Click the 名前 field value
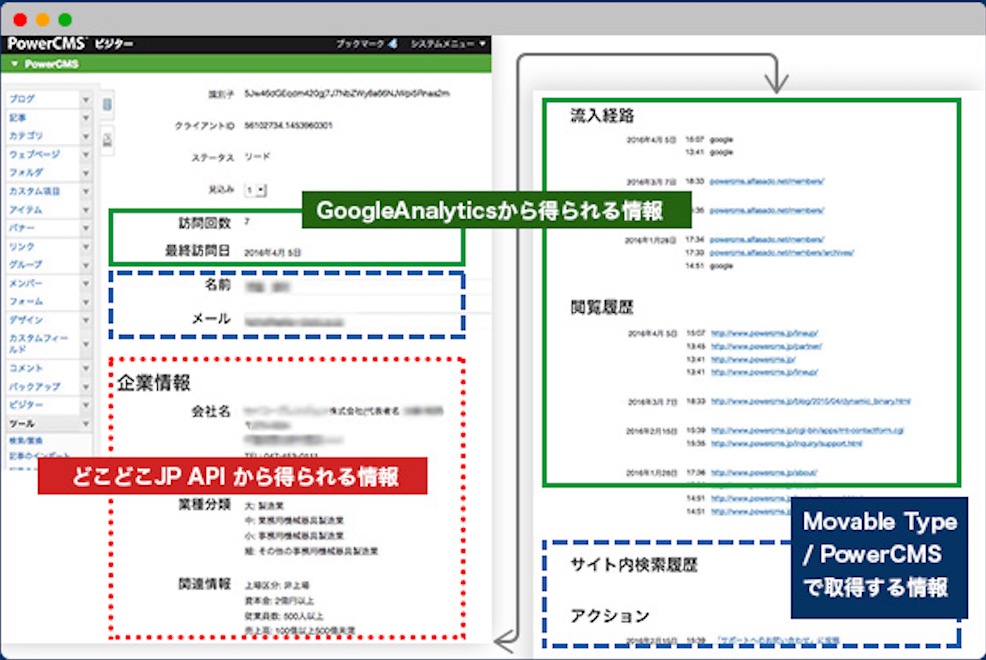This screenshot has width=986, height=660. pyautogui.click(x=267, y=287)
